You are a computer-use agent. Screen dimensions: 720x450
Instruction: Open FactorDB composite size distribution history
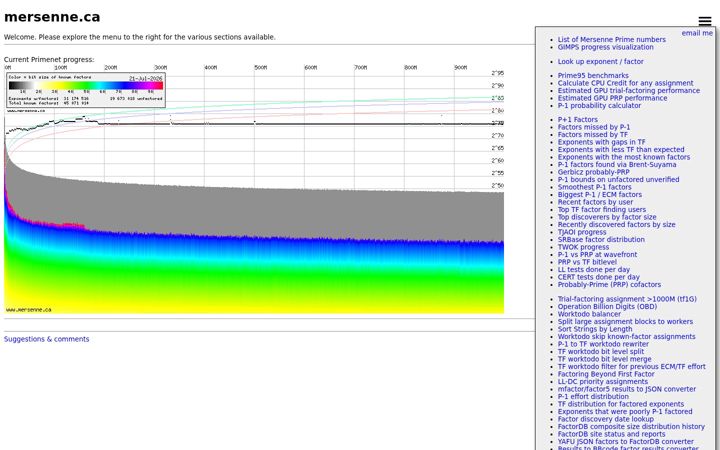[631, 427]
